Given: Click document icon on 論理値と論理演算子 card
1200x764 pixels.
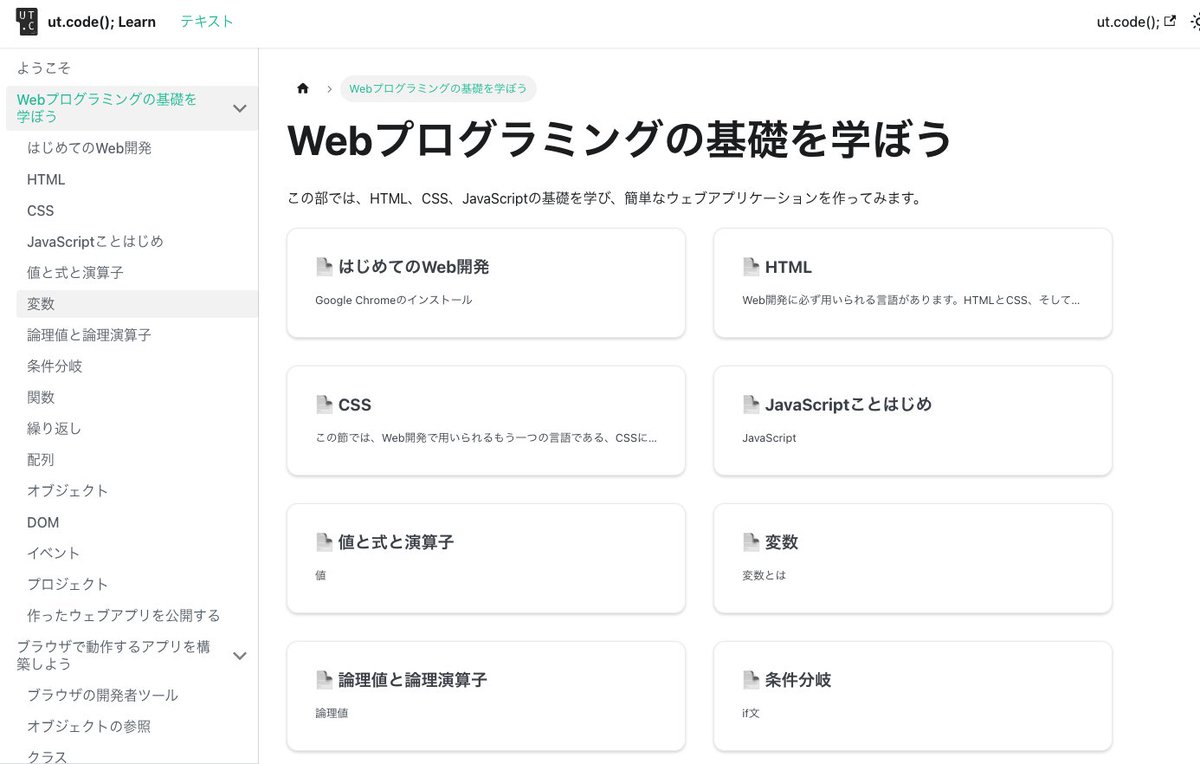Looking at the screenshot, I should point(324,680).
